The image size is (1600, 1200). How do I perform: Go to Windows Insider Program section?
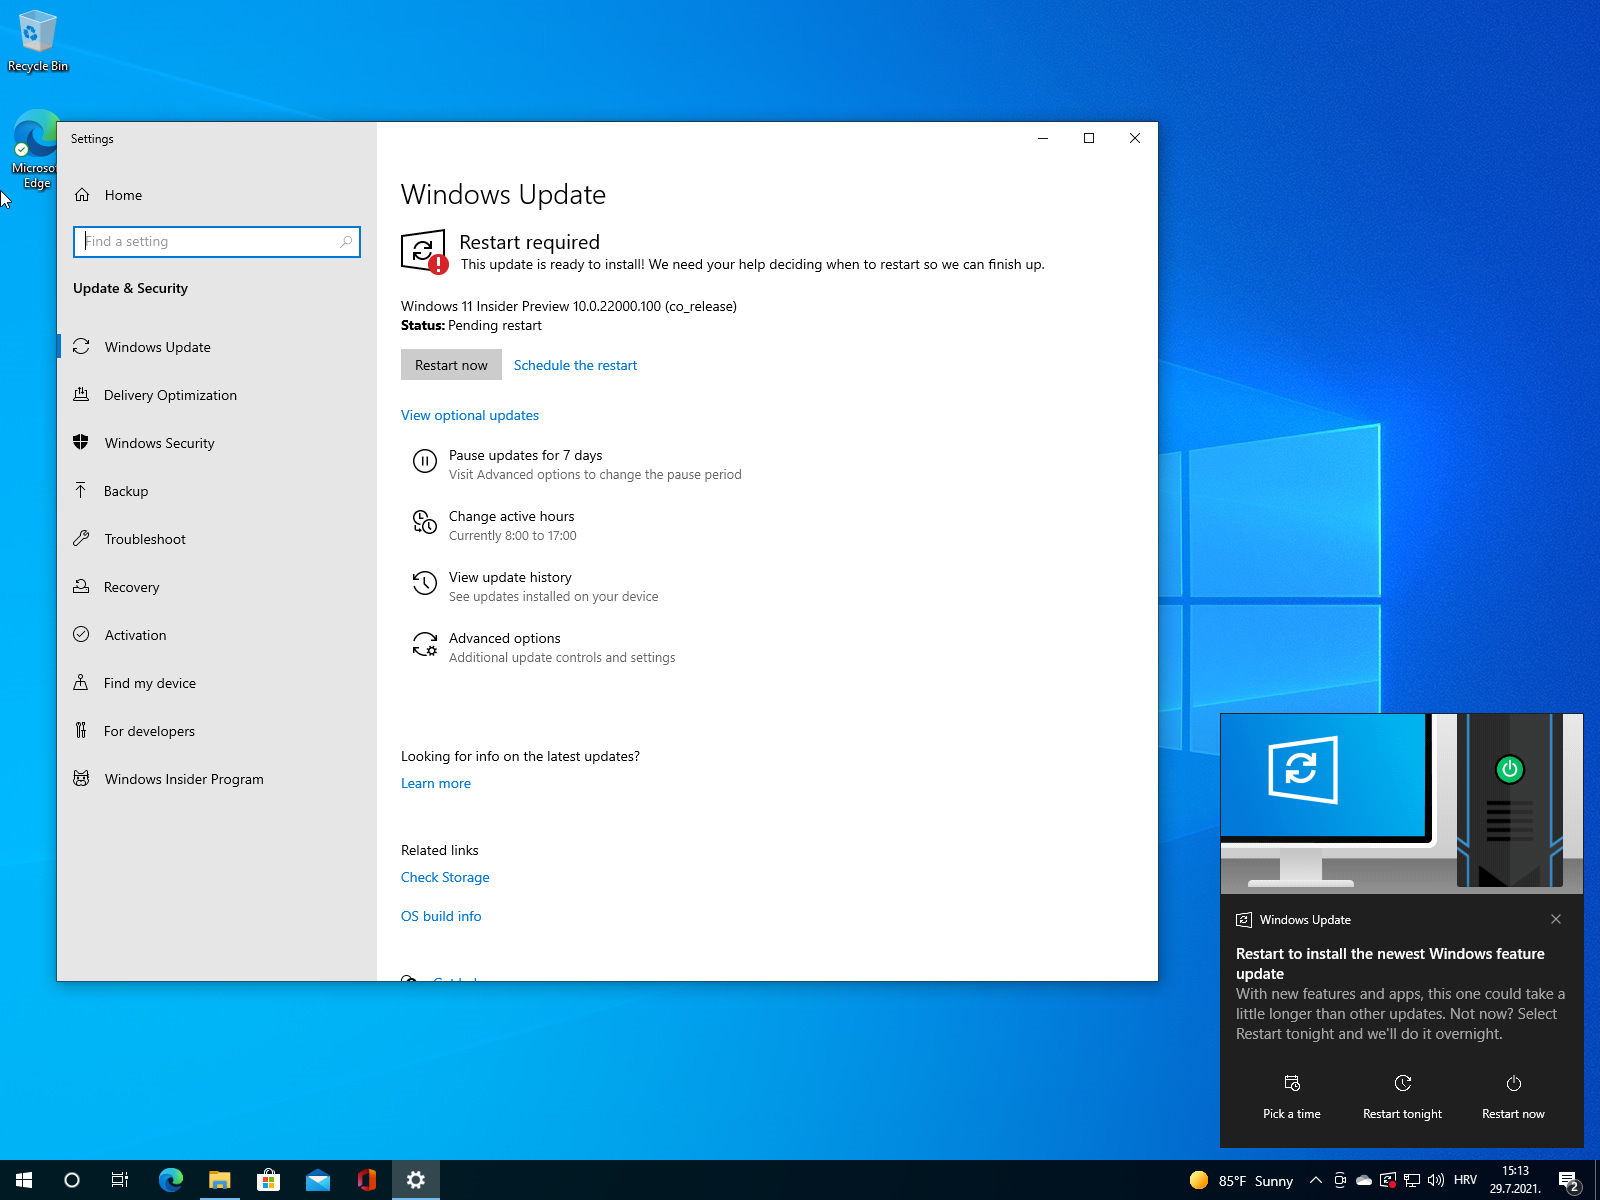[184, 779]
